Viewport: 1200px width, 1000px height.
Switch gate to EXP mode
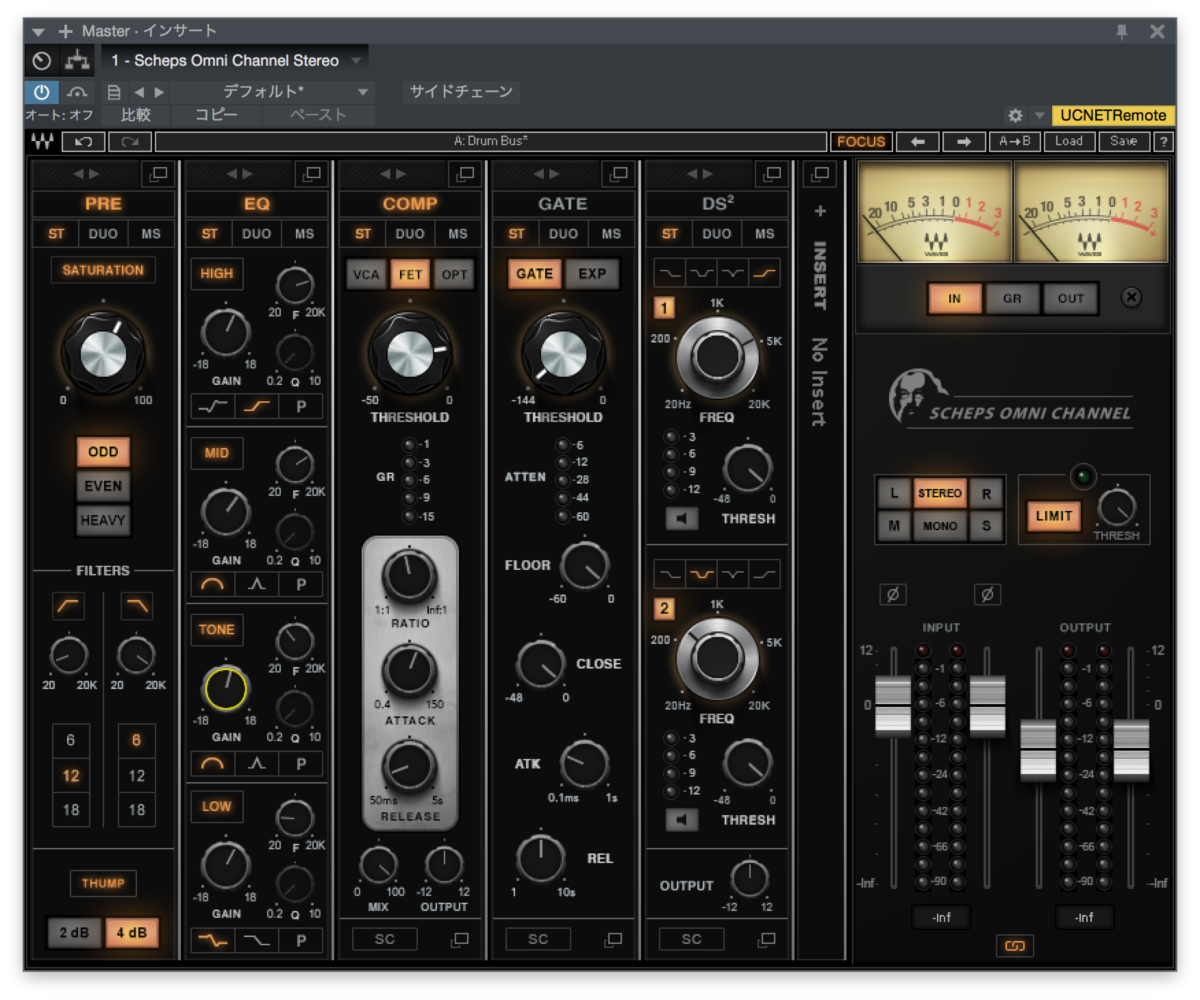click(592, 274)
